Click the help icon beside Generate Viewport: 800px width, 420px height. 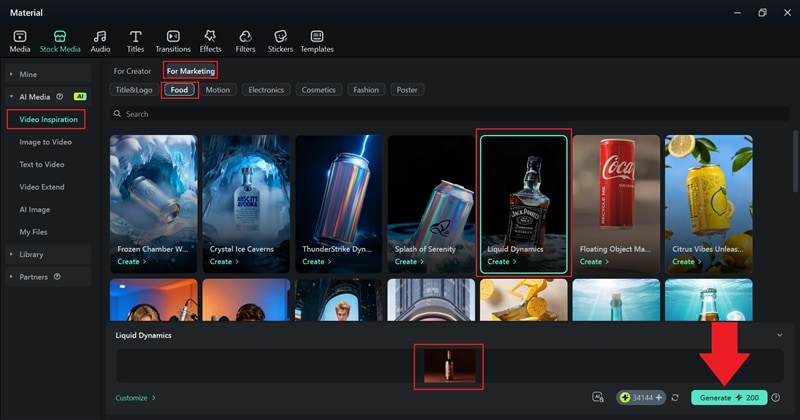pyautogui.click(x=776, y=398)
